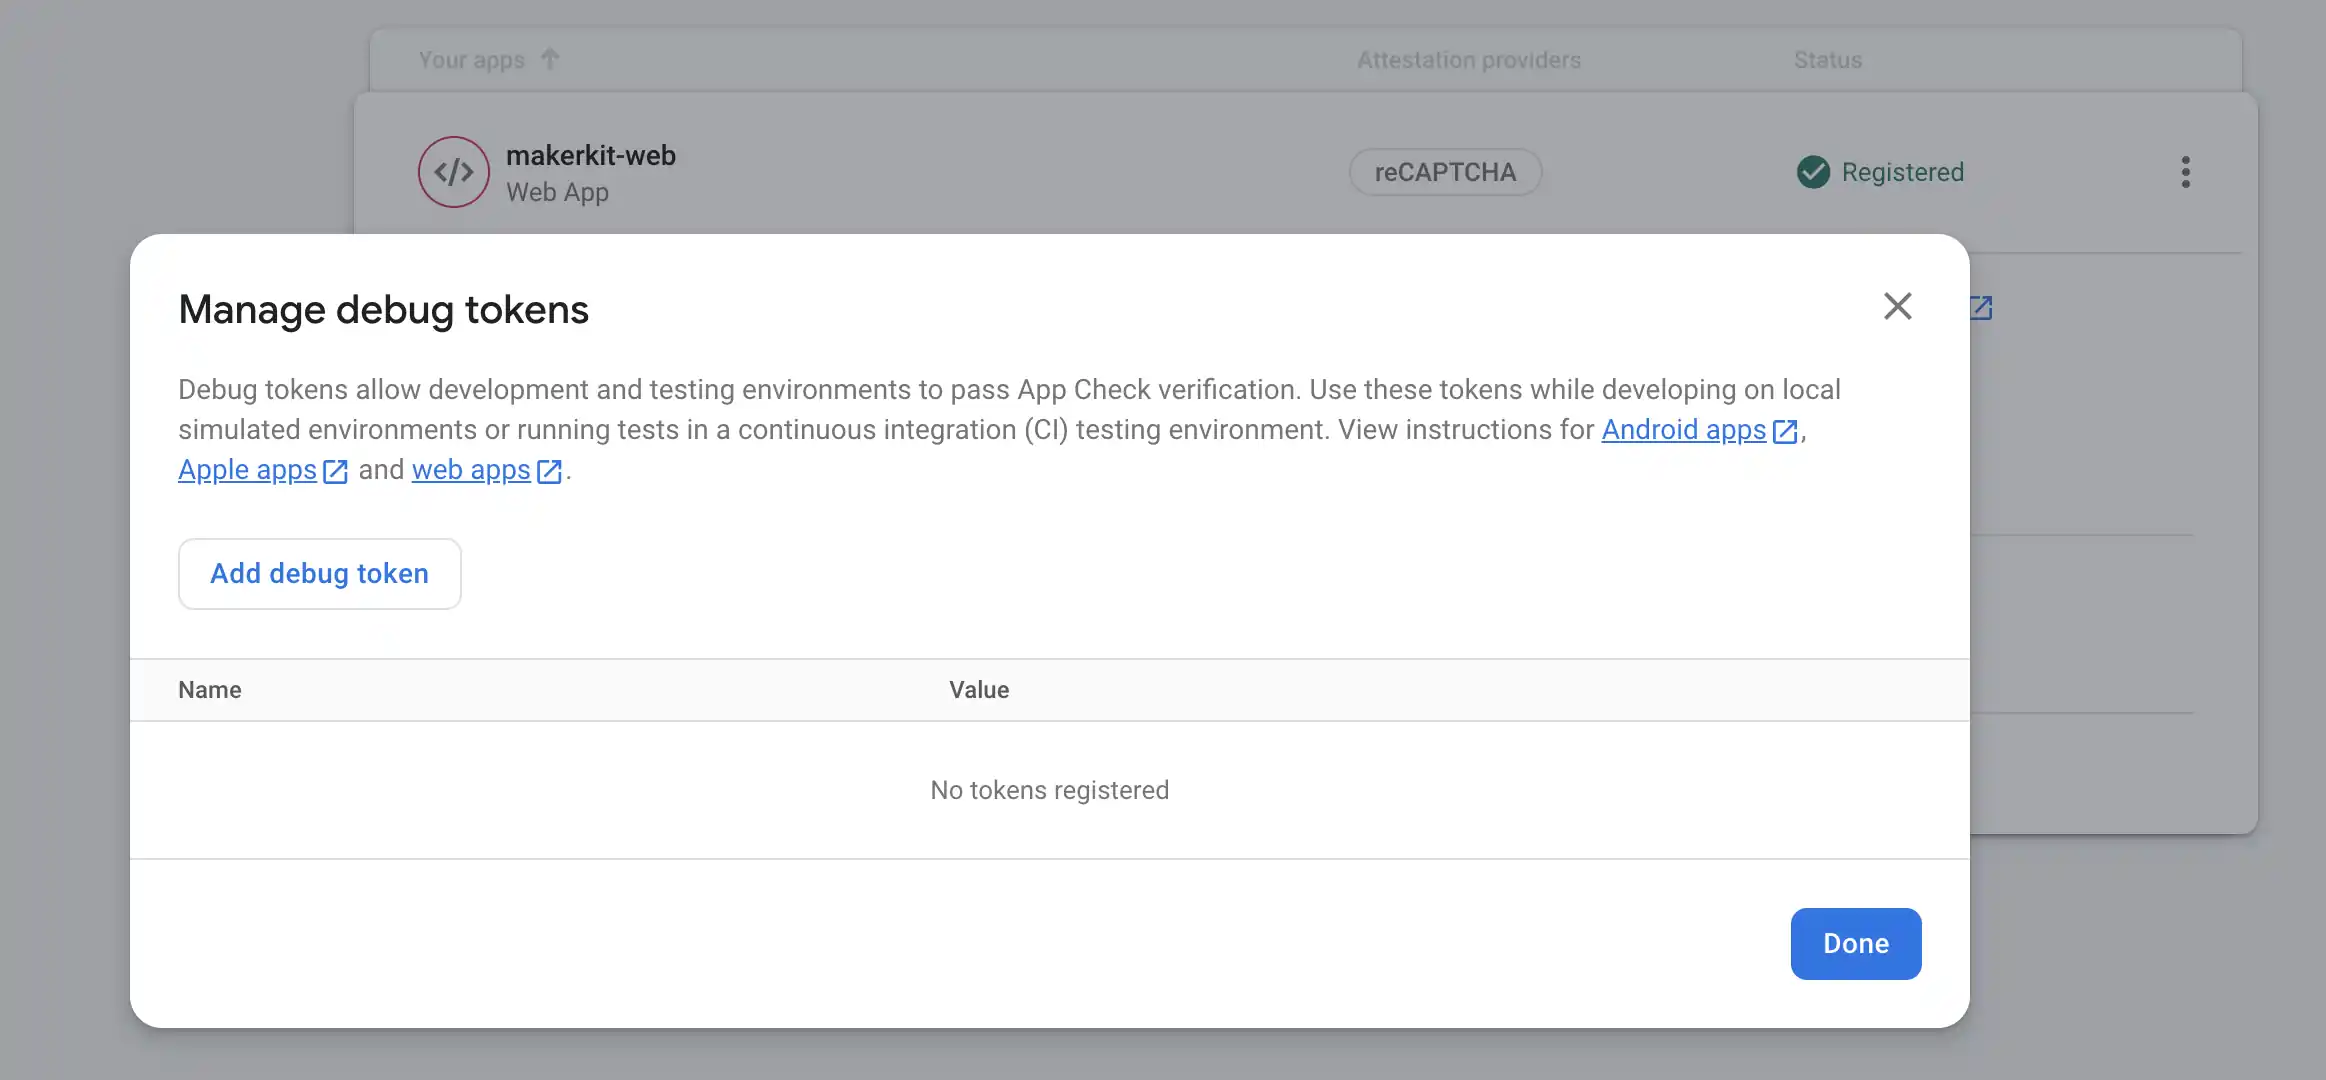The image size is (2326, 1080).
Task: Open the three-dot menu for makerkit-web
Action: [2185, 172]
